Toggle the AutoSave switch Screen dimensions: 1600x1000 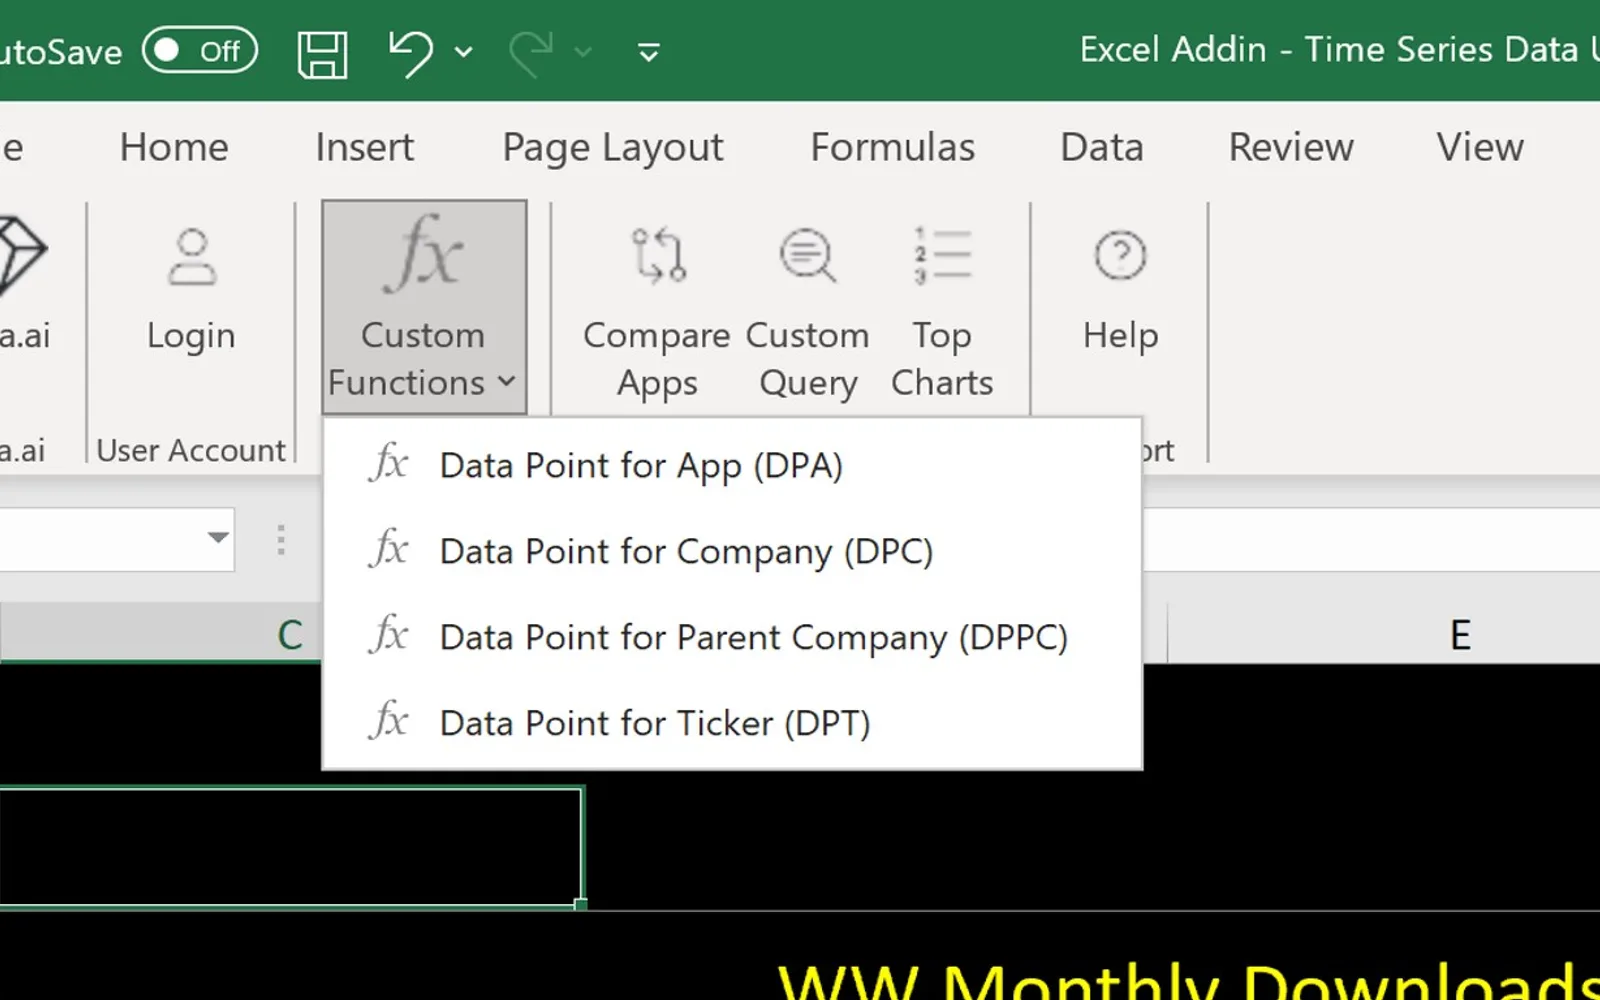(x=200, y=51)
